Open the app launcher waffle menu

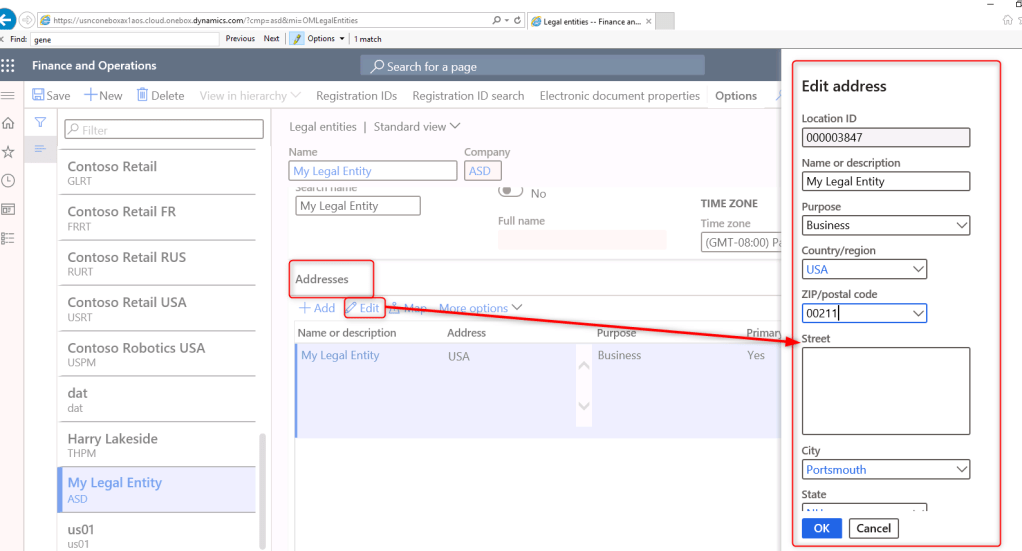coord(9,66)
